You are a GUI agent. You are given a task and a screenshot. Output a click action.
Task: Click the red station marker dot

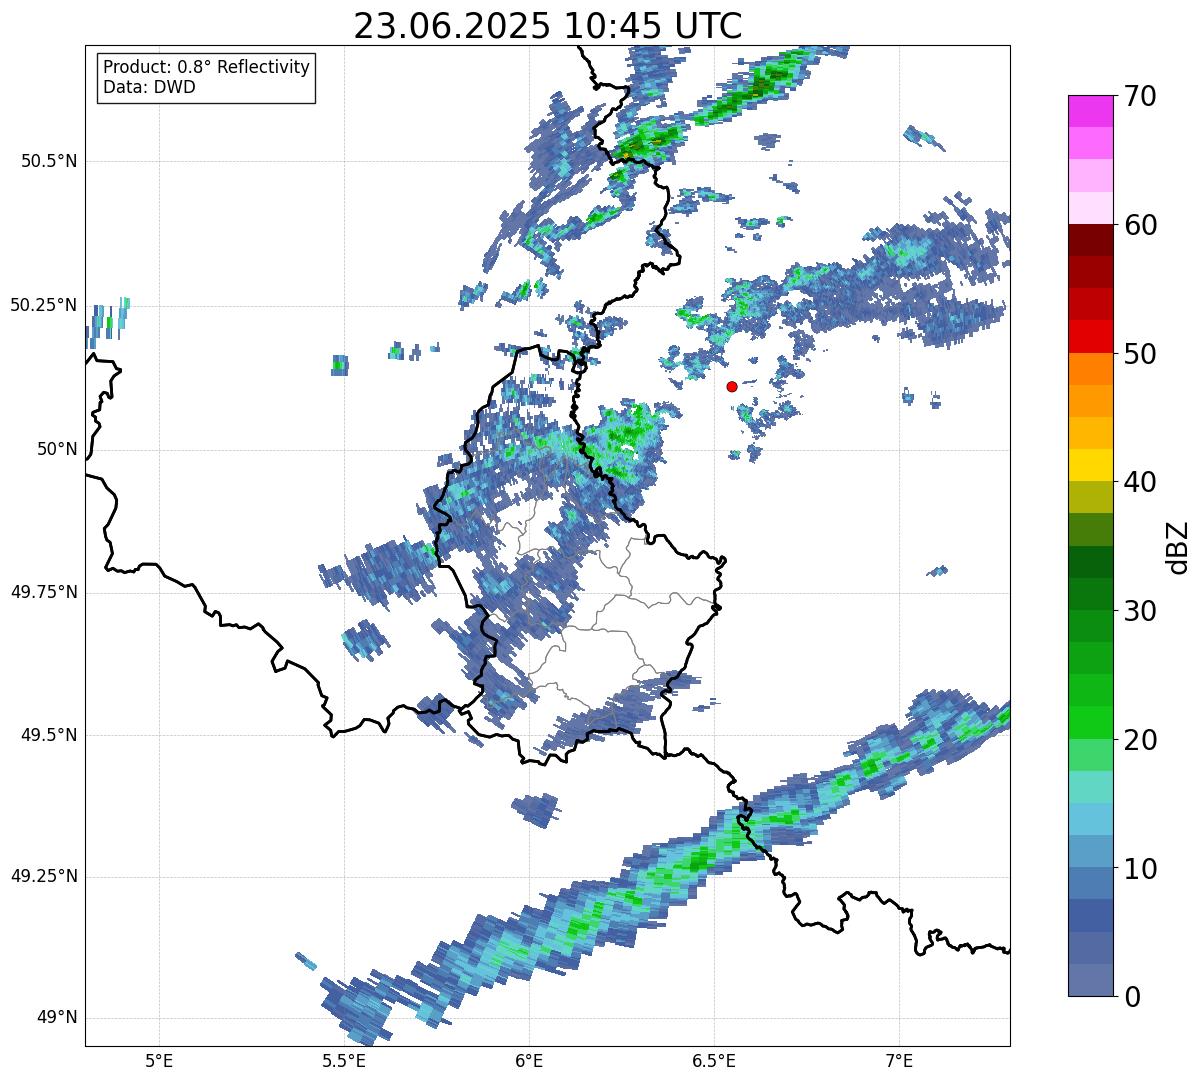pyautogui.click(x=732, y=386)
